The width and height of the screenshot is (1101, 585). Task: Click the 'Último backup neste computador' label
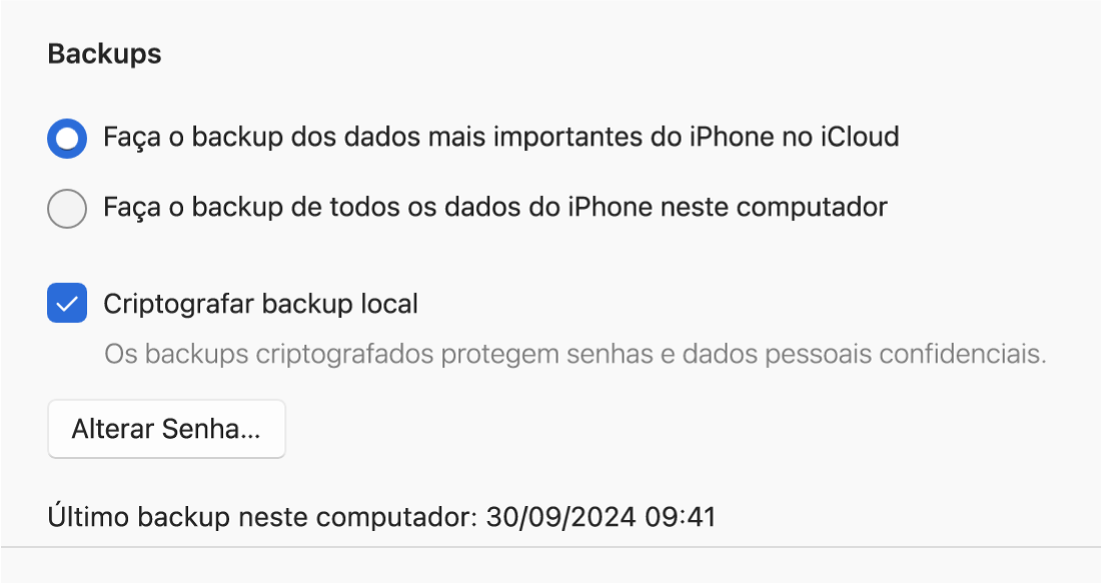click(x=264, y=518)
